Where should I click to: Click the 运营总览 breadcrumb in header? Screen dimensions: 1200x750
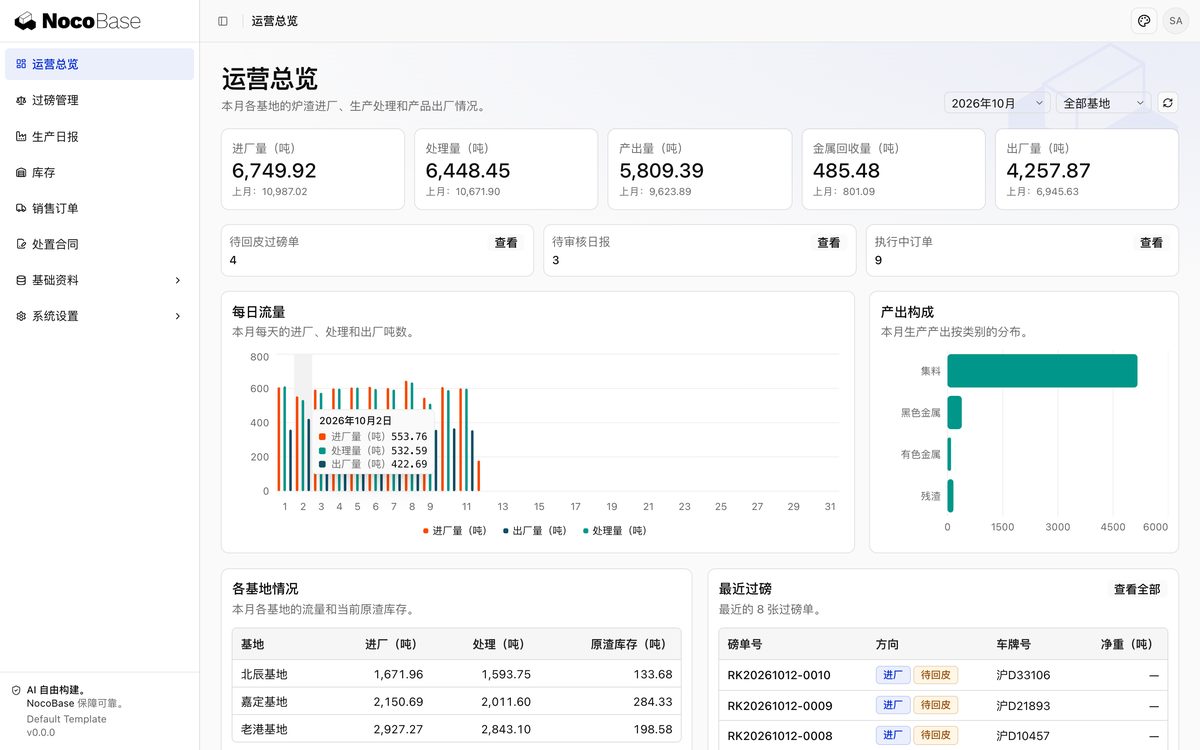click(274, 21)
